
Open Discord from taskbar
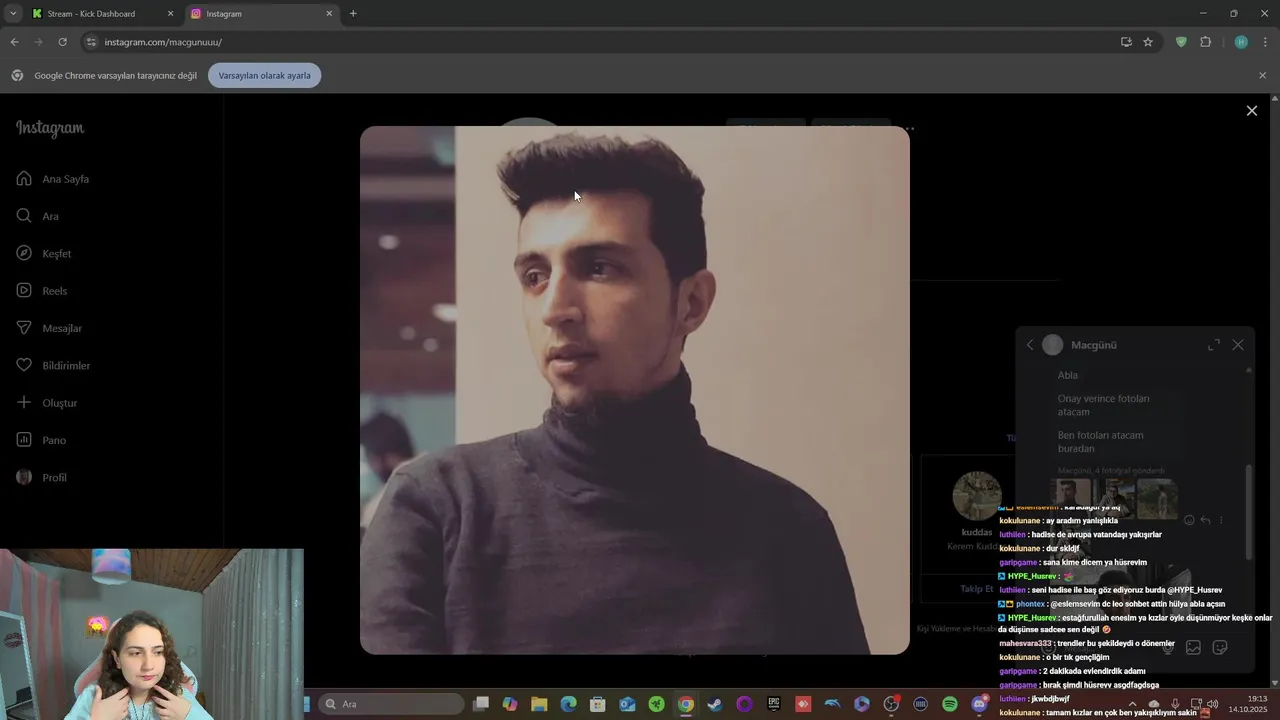[x=979, y=704]
